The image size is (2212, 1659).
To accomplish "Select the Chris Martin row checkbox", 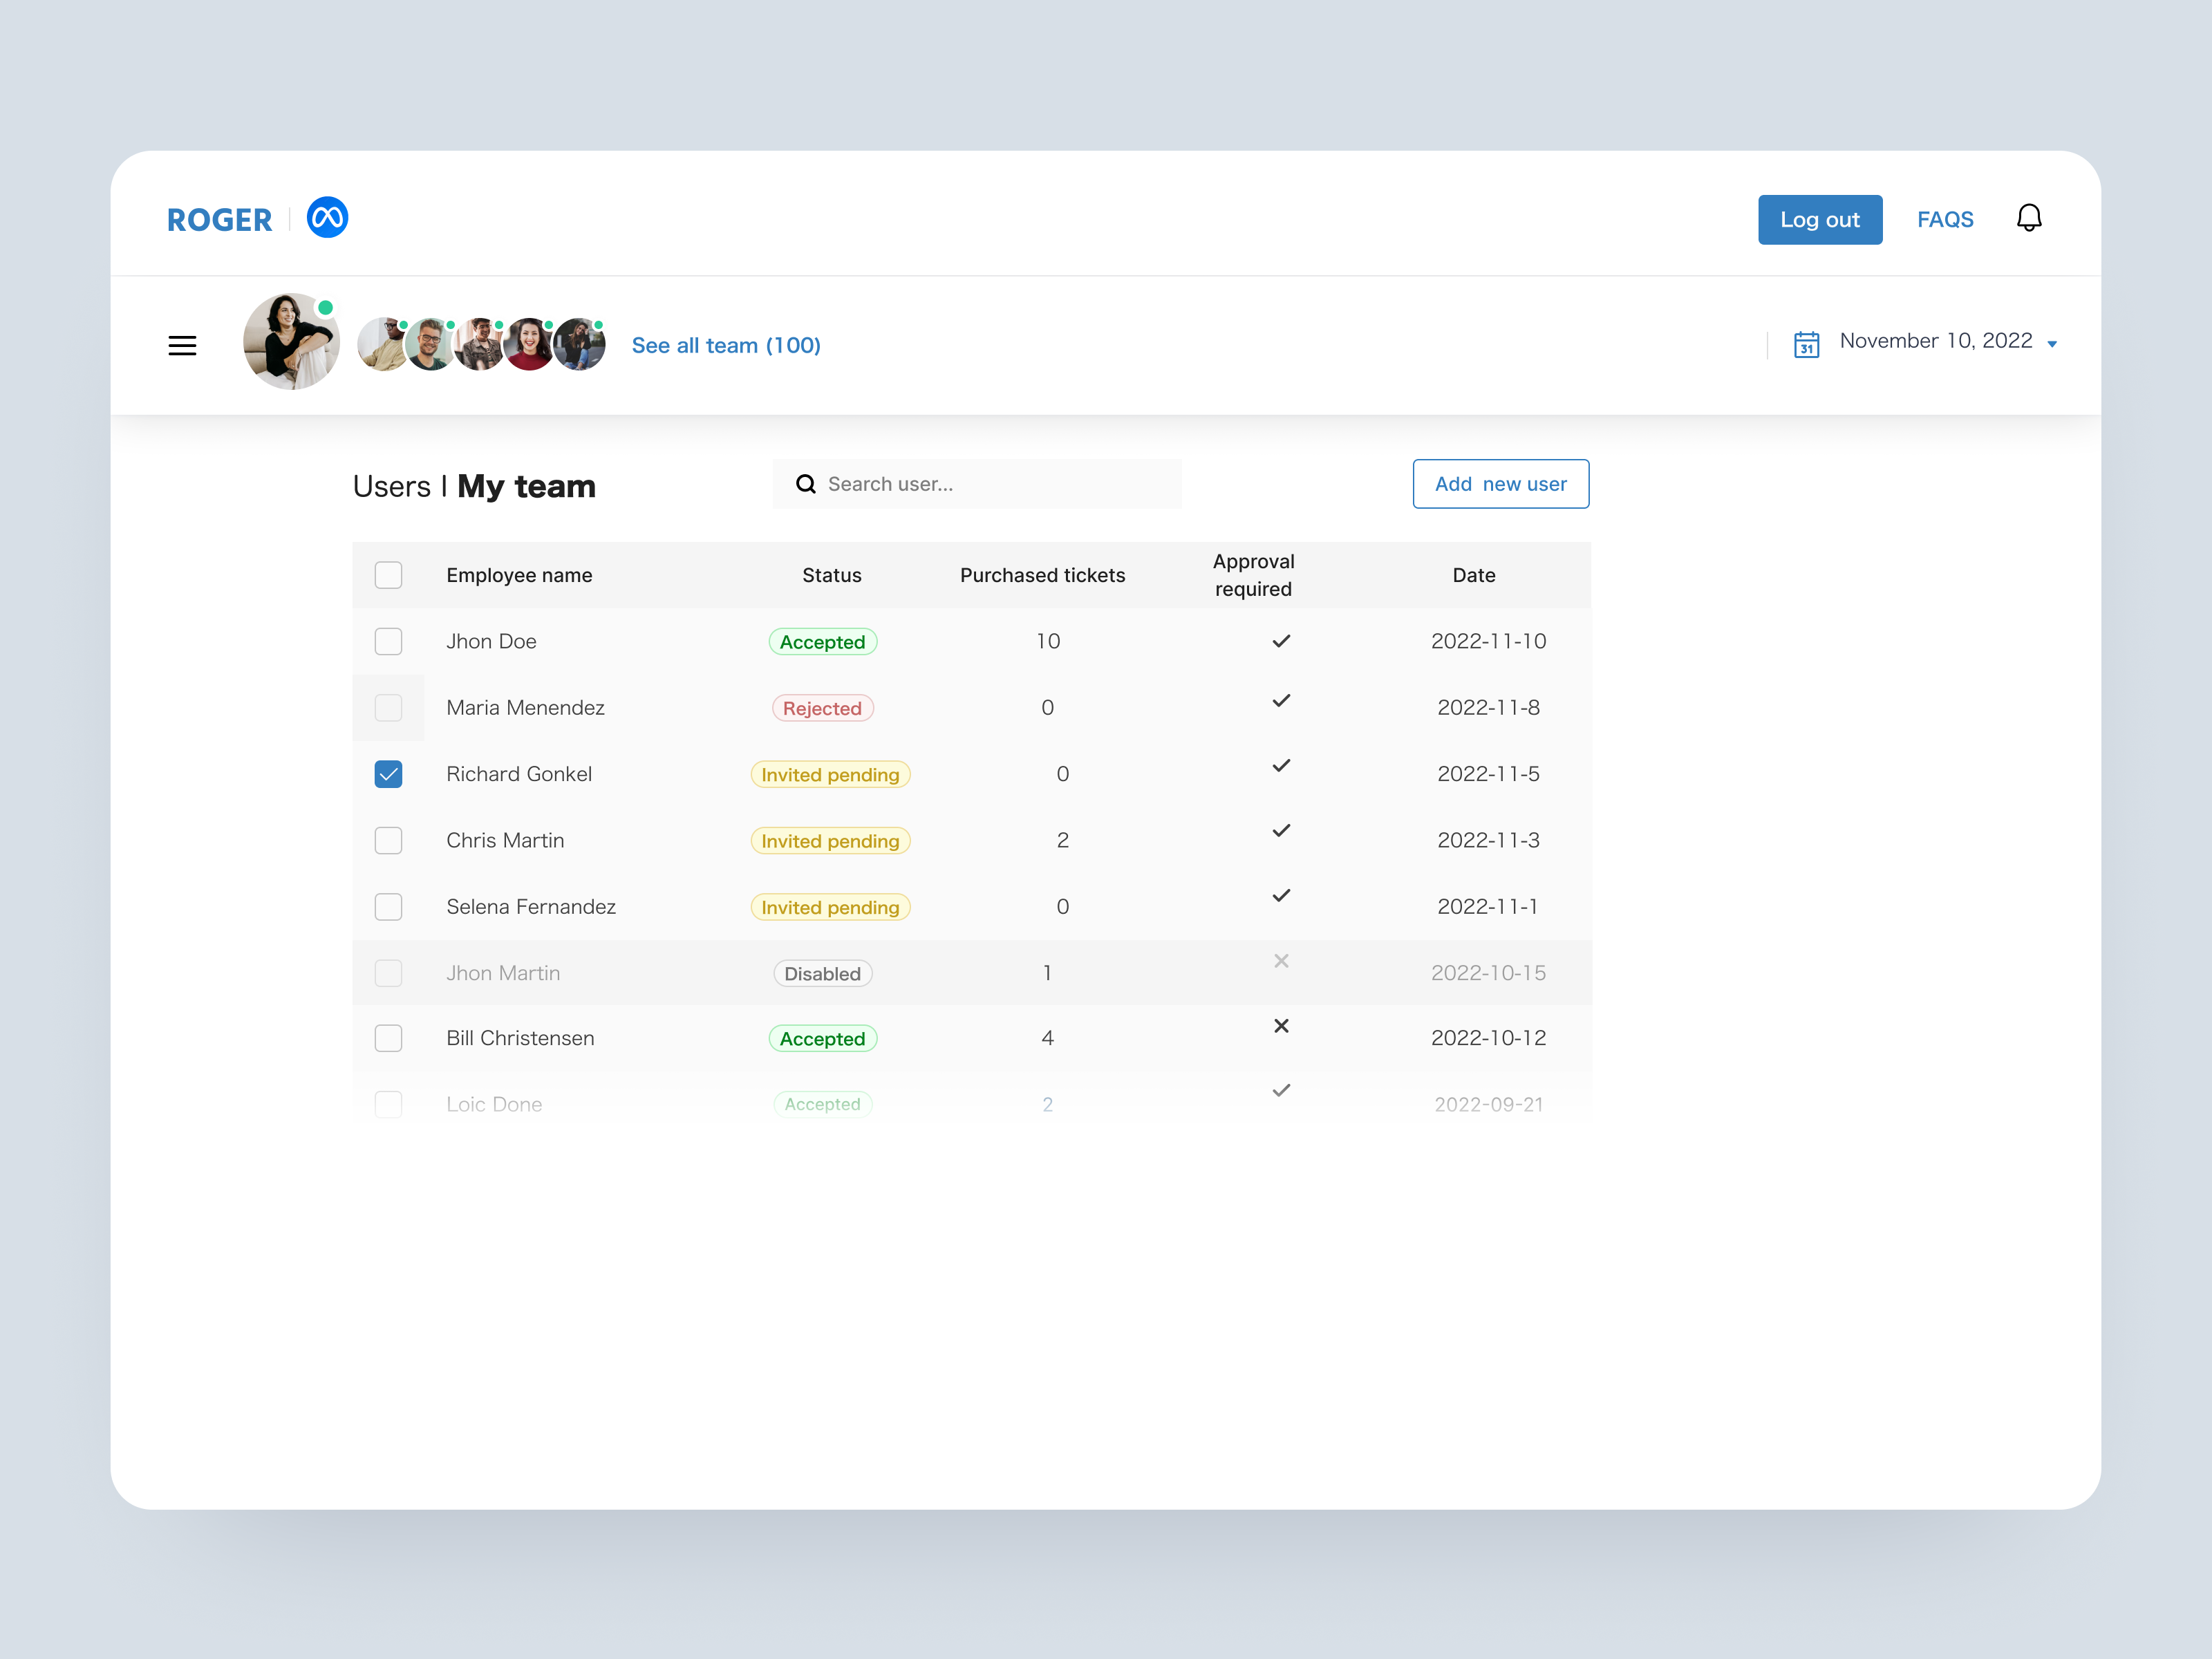I will 388,840.
